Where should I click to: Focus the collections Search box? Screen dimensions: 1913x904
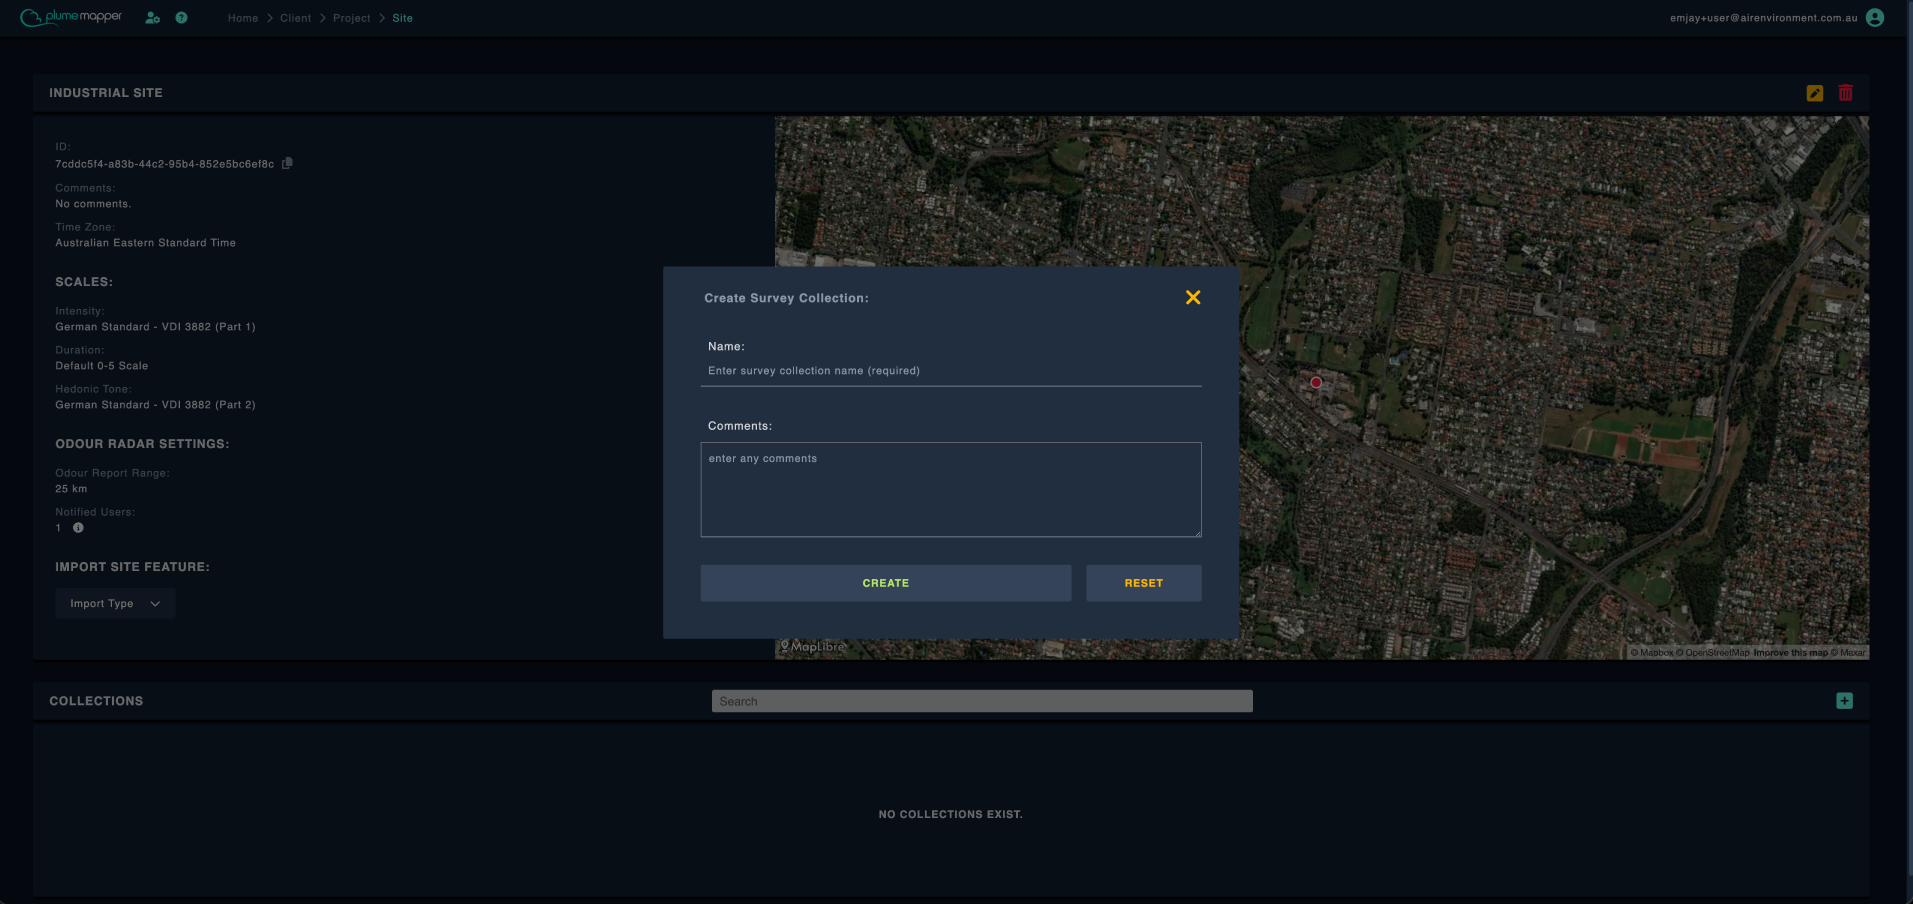point(982,701)
